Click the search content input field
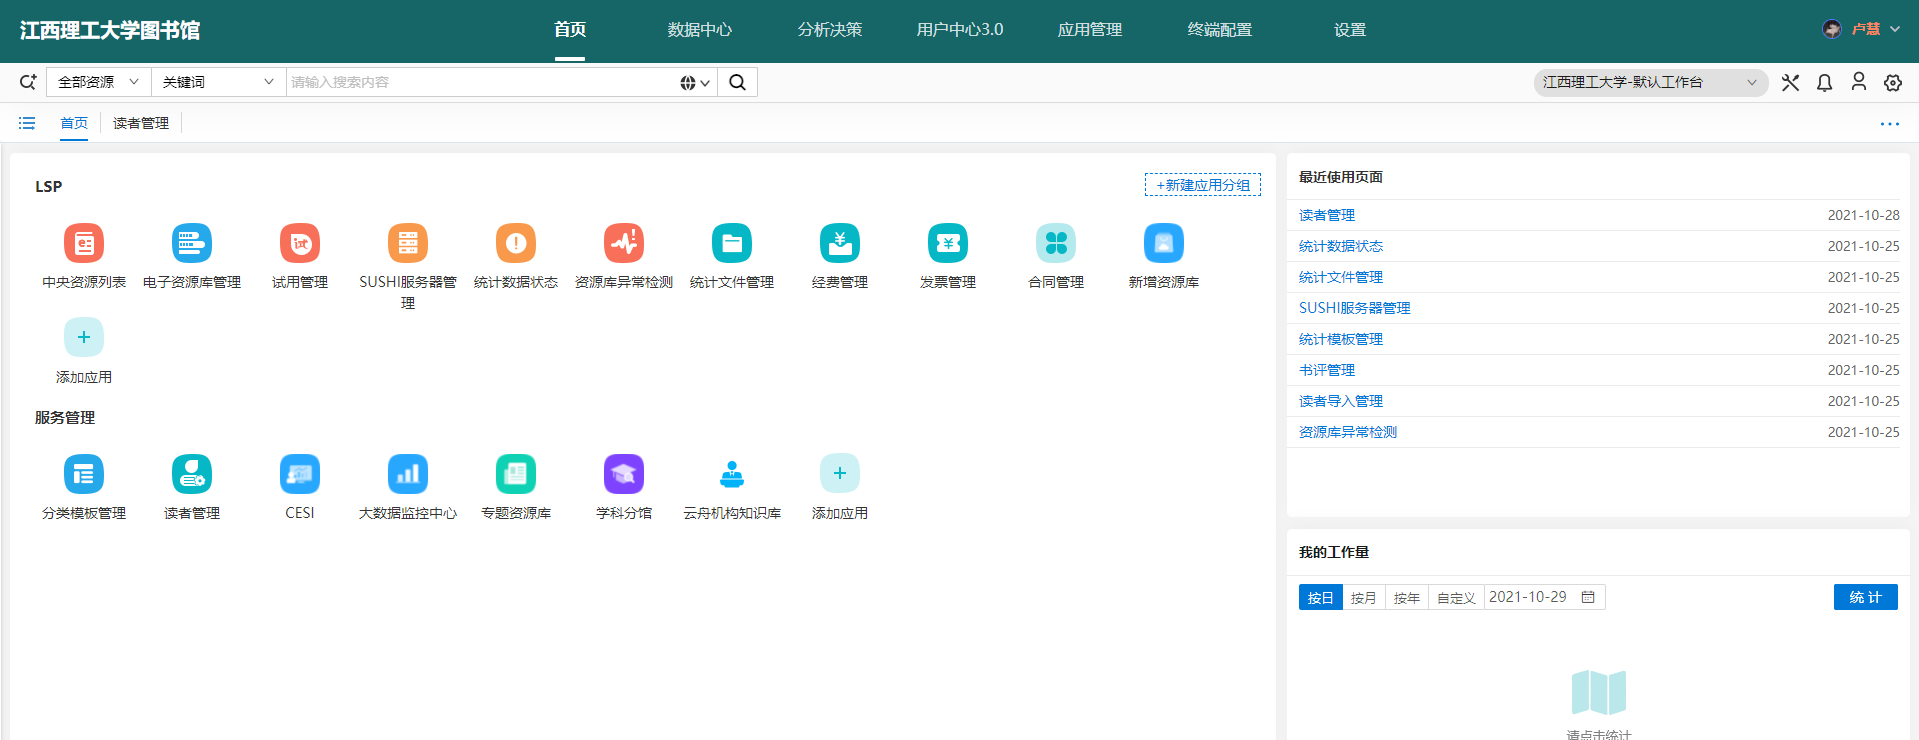 point(480,82)
